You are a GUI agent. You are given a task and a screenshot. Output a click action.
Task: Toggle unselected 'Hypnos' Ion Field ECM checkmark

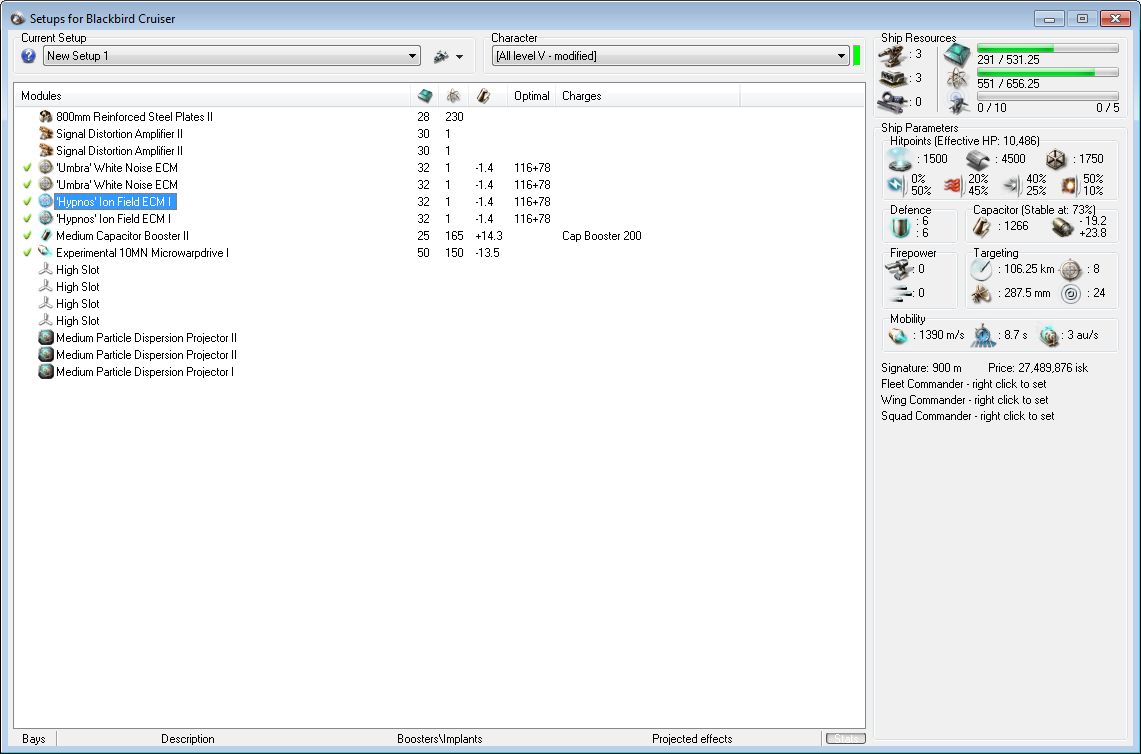tap(27, 218)
